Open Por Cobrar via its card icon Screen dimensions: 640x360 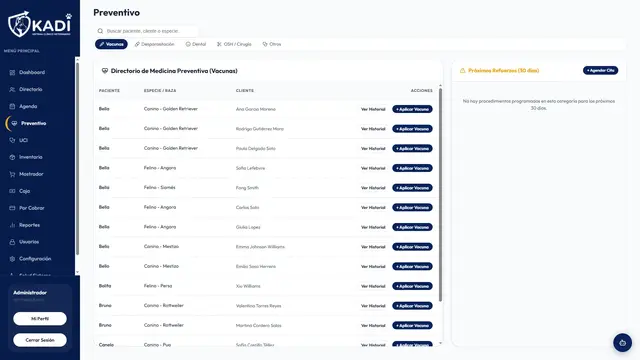(12, 208)
